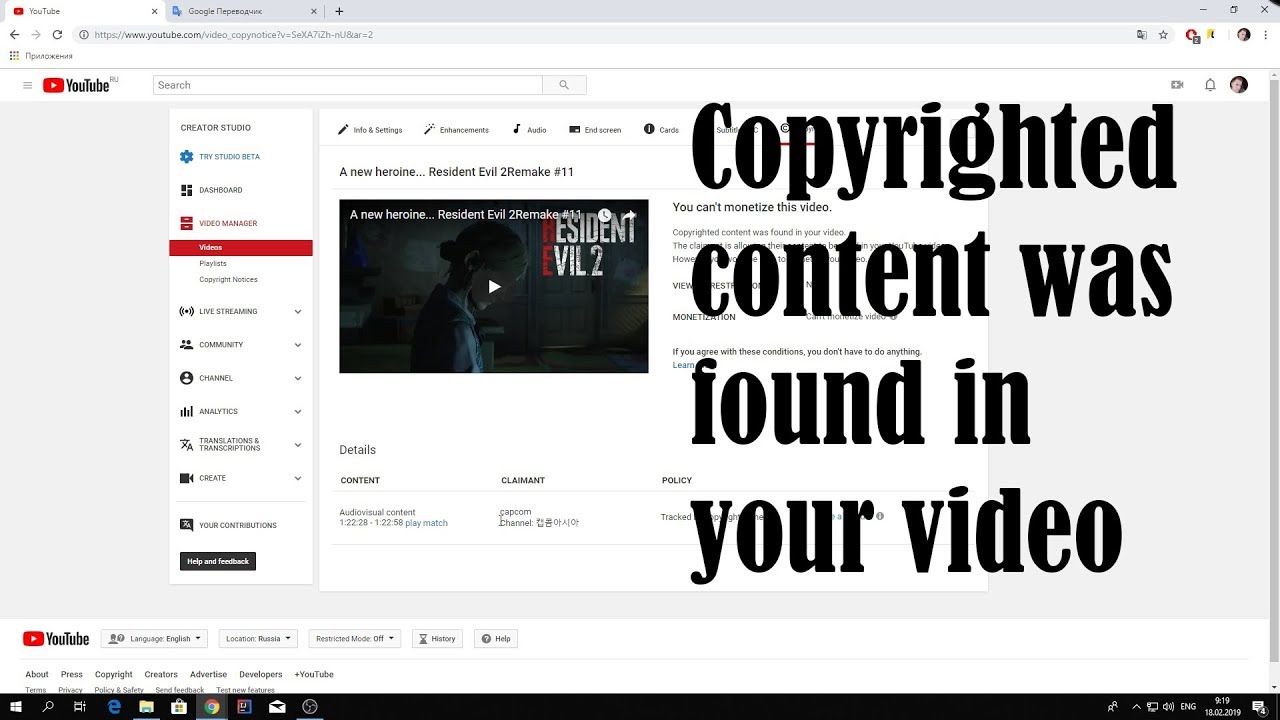This screenshot has height=720, width=1280.
Task: Switch to the Info & Settings tab
Action: [x=370, y=130]
